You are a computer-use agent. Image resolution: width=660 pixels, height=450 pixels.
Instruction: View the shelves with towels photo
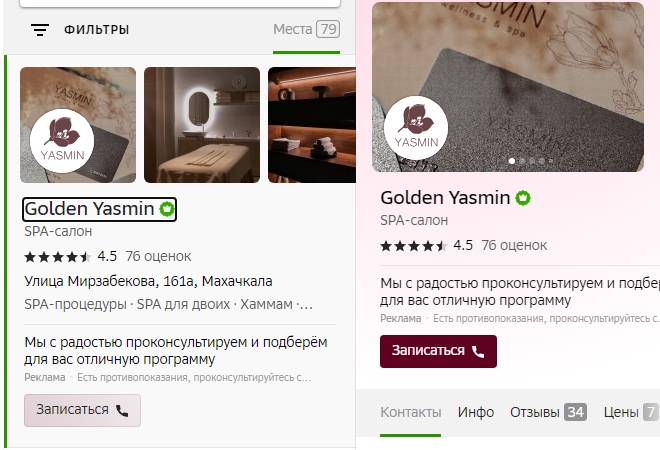coord(312,125)
